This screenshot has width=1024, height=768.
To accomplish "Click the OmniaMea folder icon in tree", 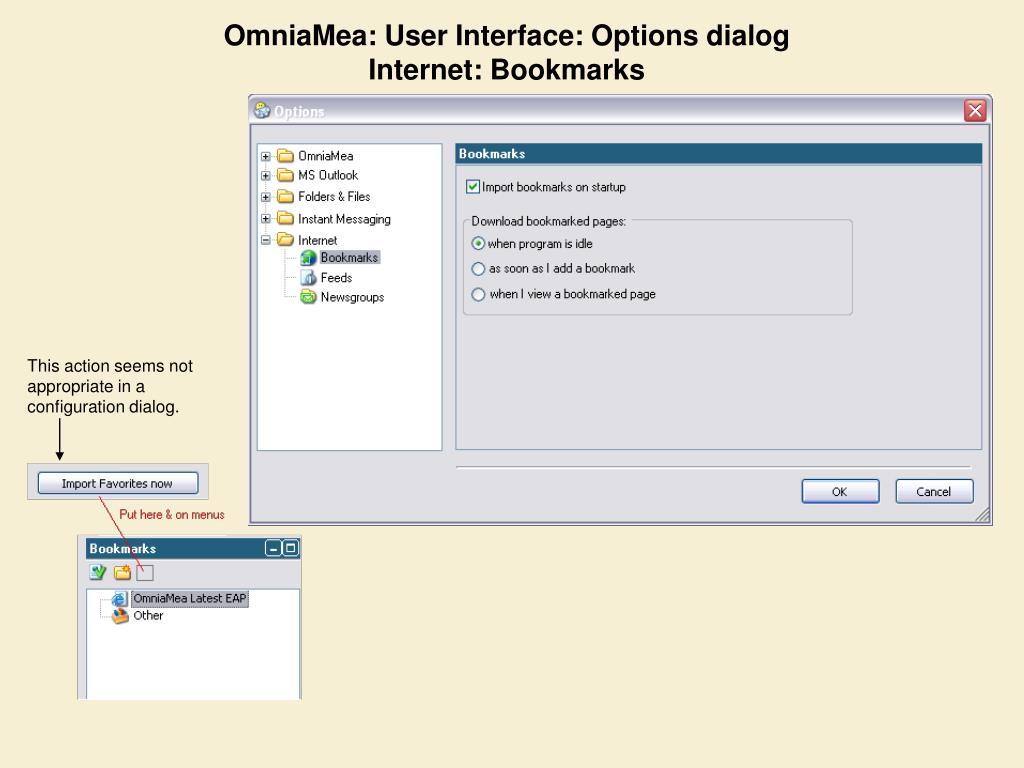I will (285, 155).
